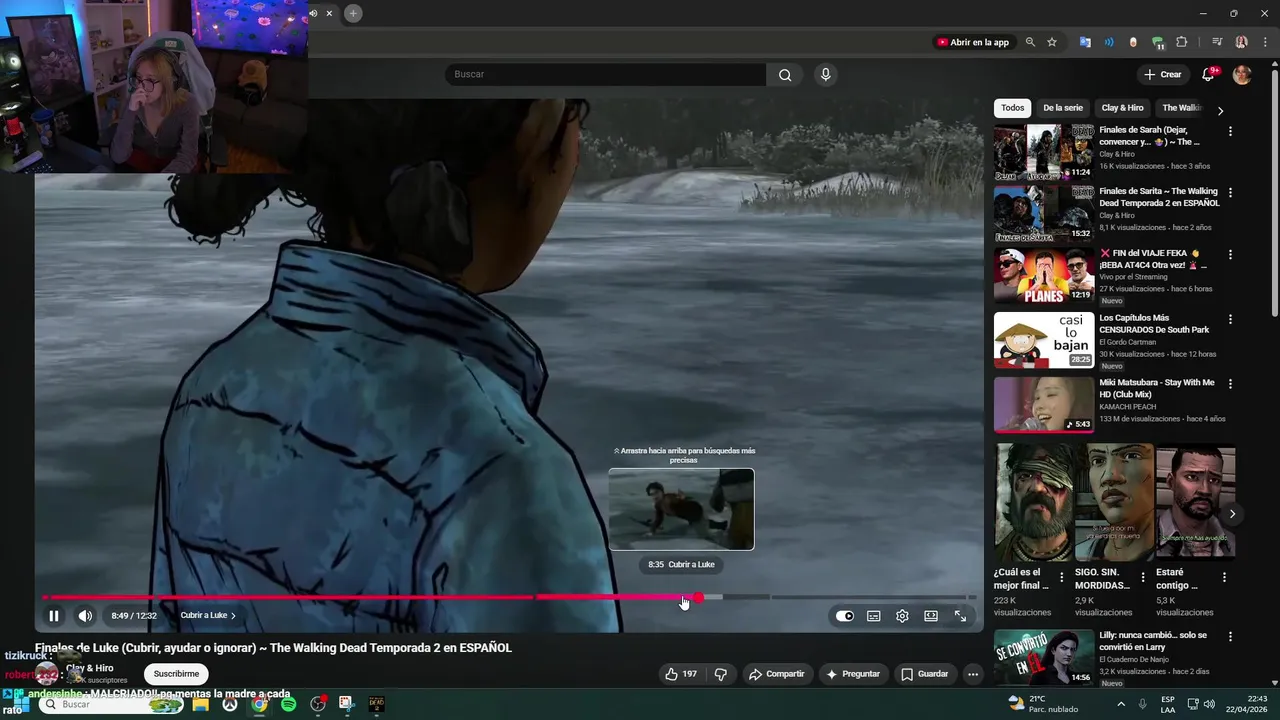Open the Chrome profile avatar
Viewport: 1280px width, 720px height.
pyautogui.click(x=1241, y=42)
